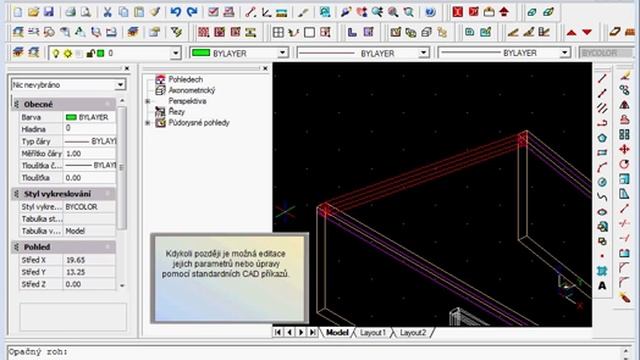Click the New document icon
The width and height of the screenshot is (640, 360).
click(18, 12)
